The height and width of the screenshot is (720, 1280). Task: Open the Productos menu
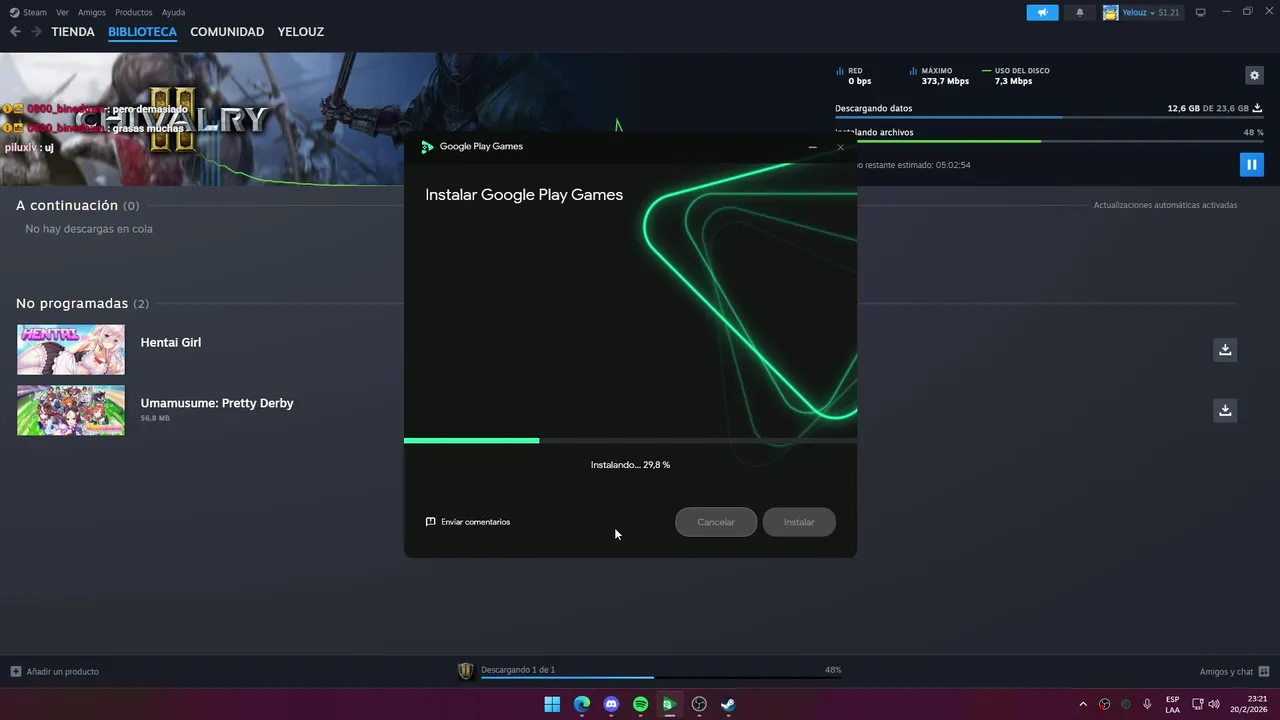(x=134, y=12)
